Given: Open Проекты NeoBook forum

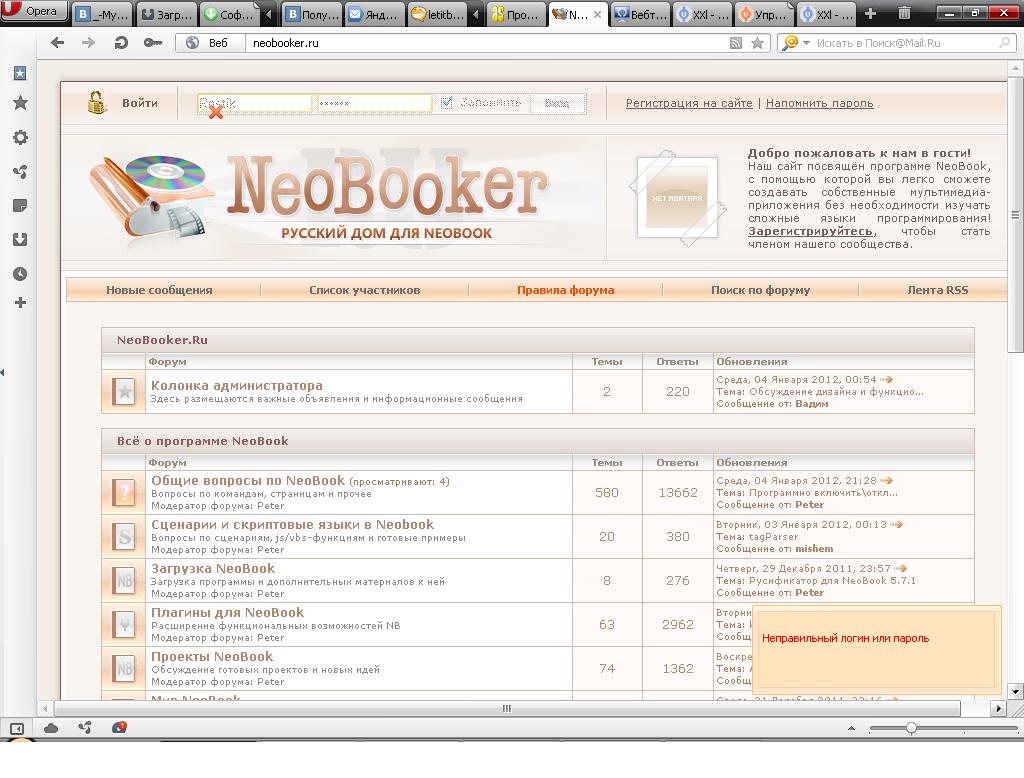Looking at the screenshot, I should click(212, 656).
